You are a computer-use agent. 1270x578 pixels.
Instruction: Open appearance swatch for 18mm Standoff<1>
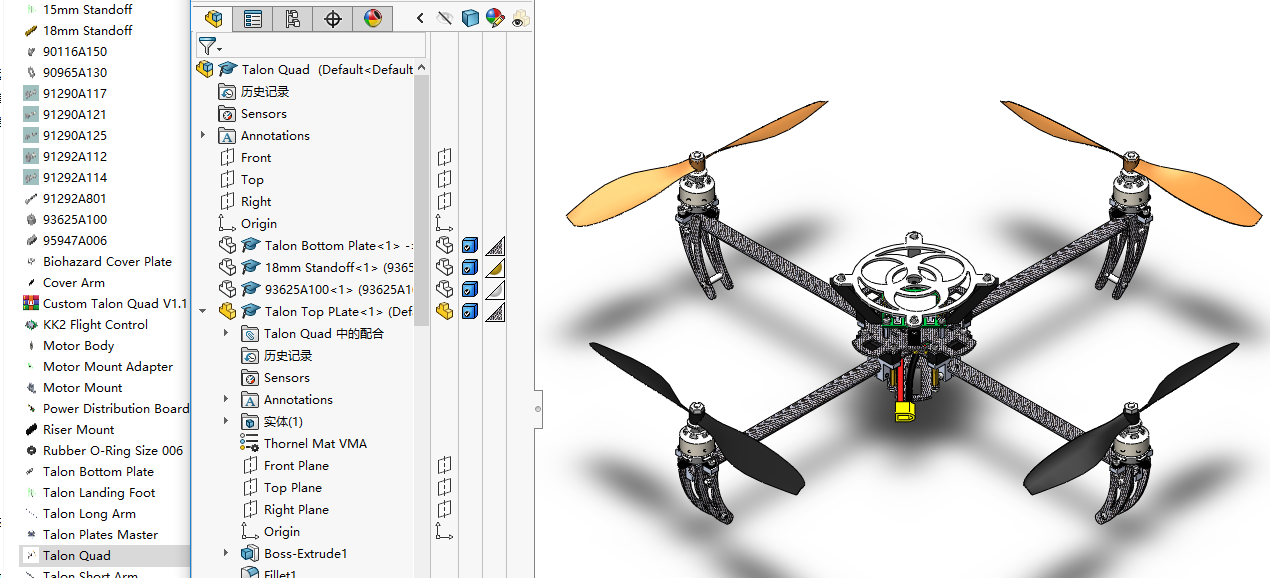pyautogui.click(x=495, y=267)
